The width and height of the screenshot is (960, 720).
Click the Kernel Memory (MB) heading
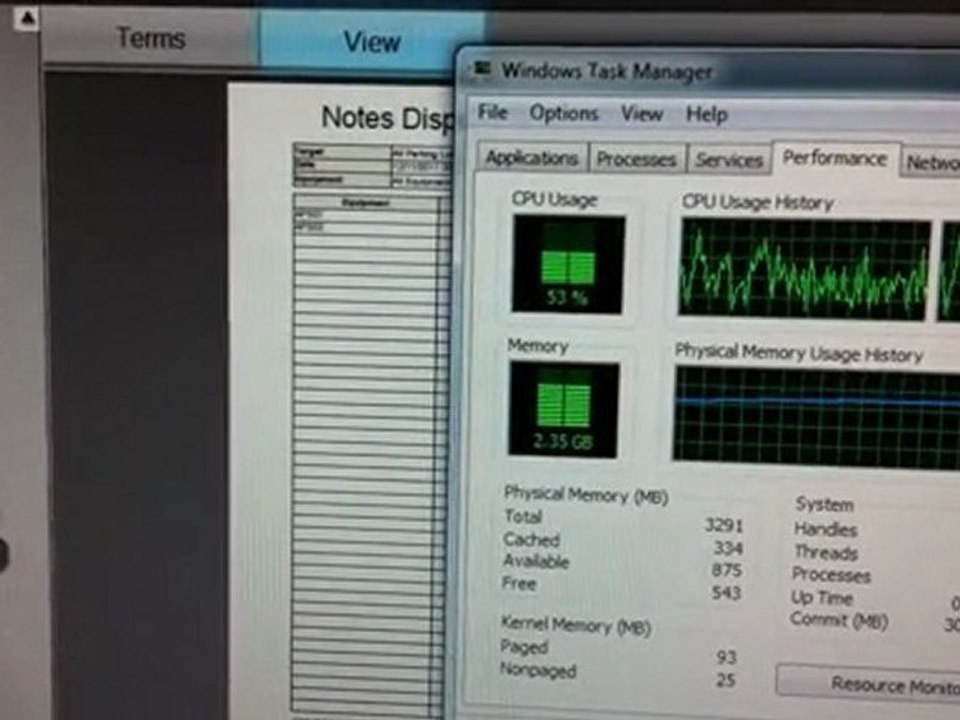[576, 624]
